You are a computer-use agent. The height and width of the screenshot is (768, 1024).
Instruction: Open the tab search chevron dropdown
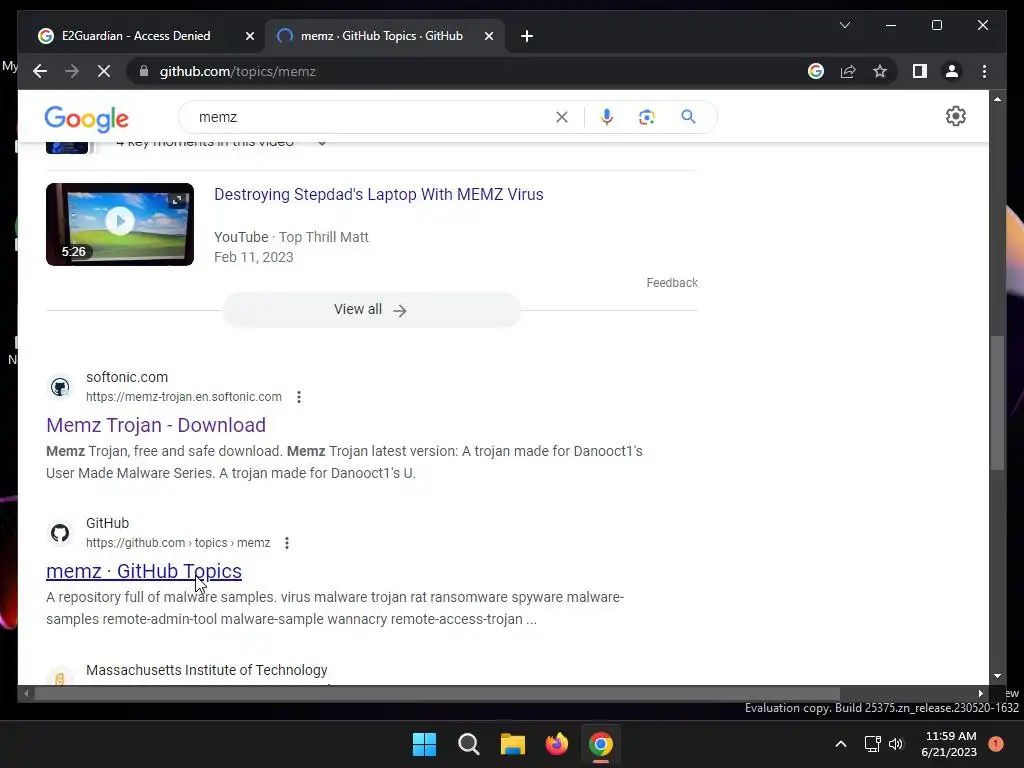pos(844,25)
